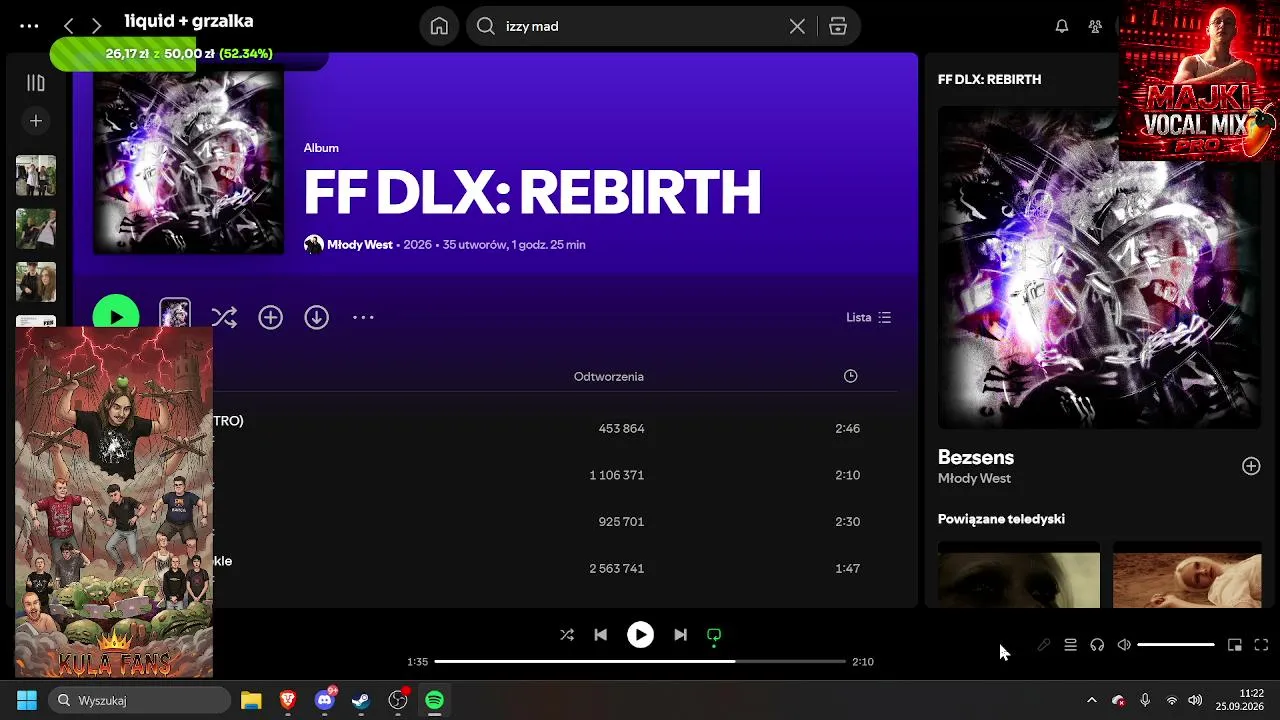Open notifications bell icon
The image size is (1280, 720).
(1062, 27)
